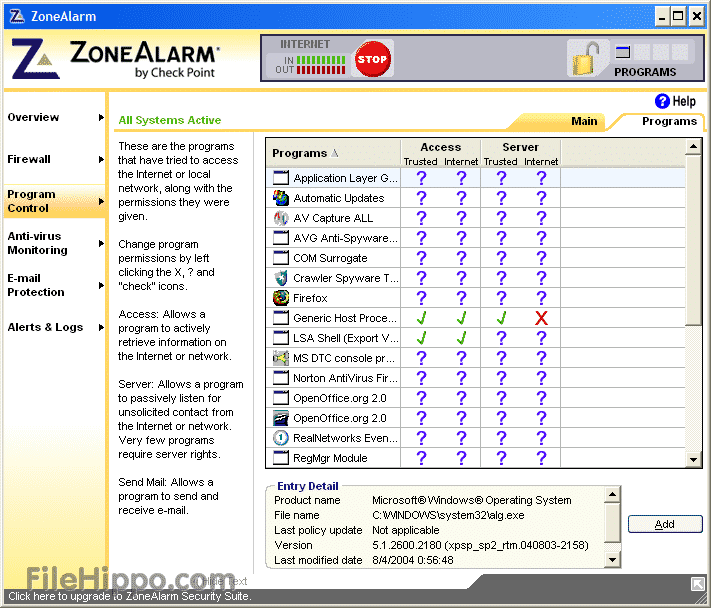
Task: Click the red STOP internet button
Action: pyautogui.click(x=372, y=59)
